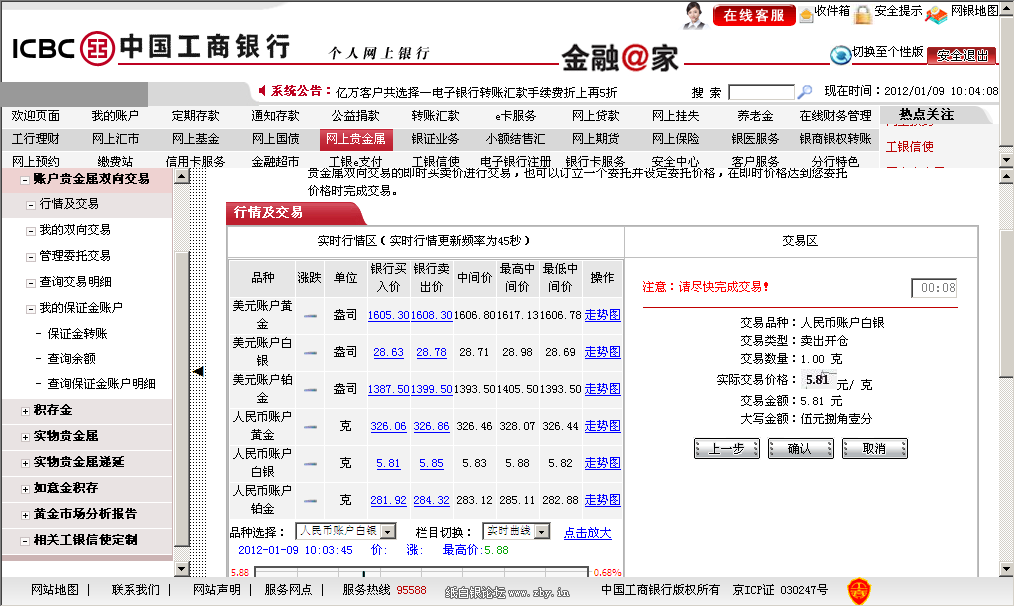Image resolution: width=1015 pixels, height=607 pixels.
Task: Click the switch to personalized version icon
Action: pos(841,55)
